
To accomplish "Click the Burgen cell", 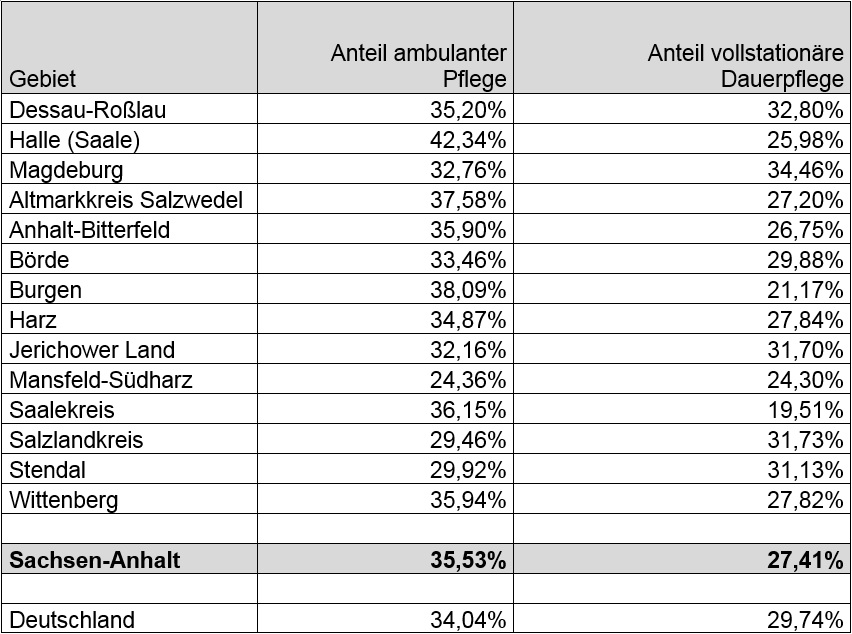I will click(x=46, y=290).
